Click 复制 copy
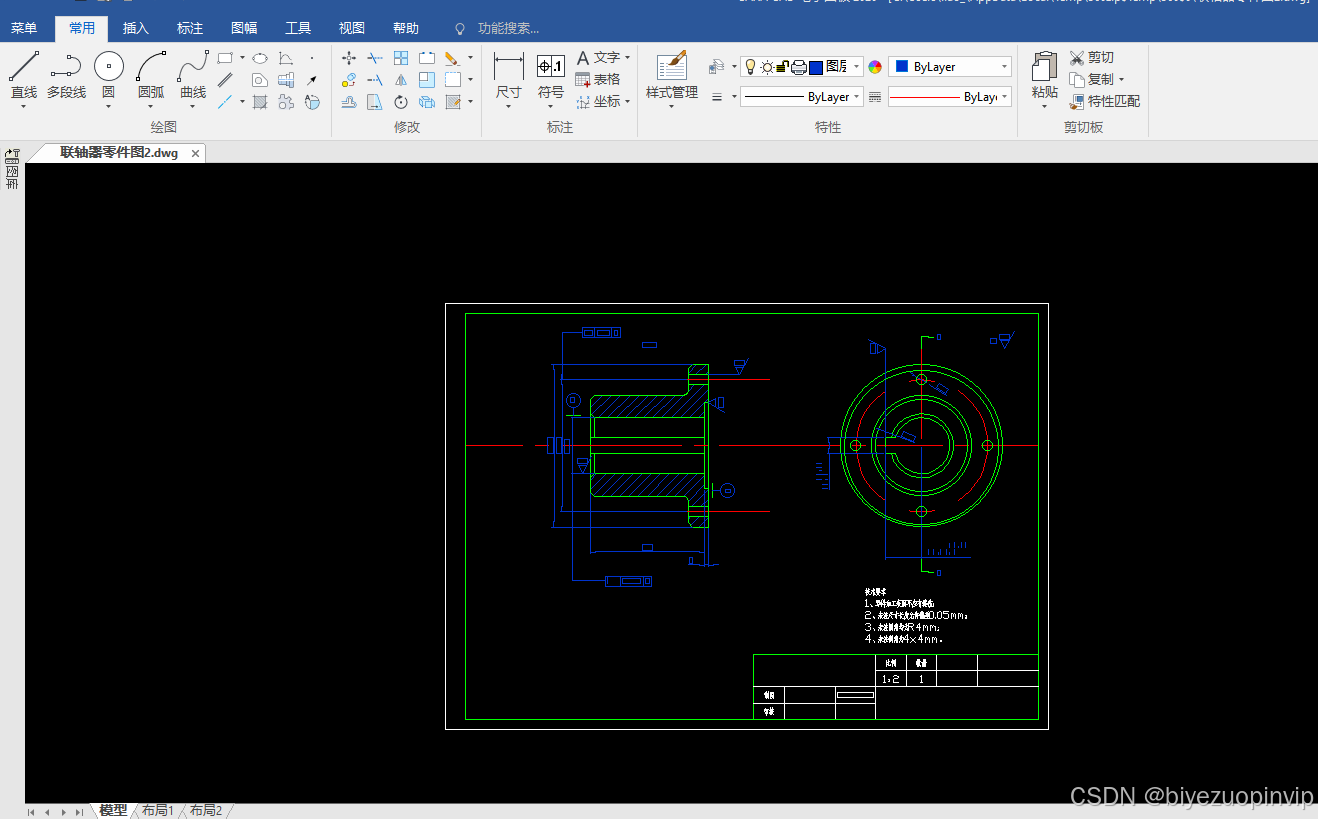The height and width of the screenshot is (819, 1318). (x=1092, y=79)
